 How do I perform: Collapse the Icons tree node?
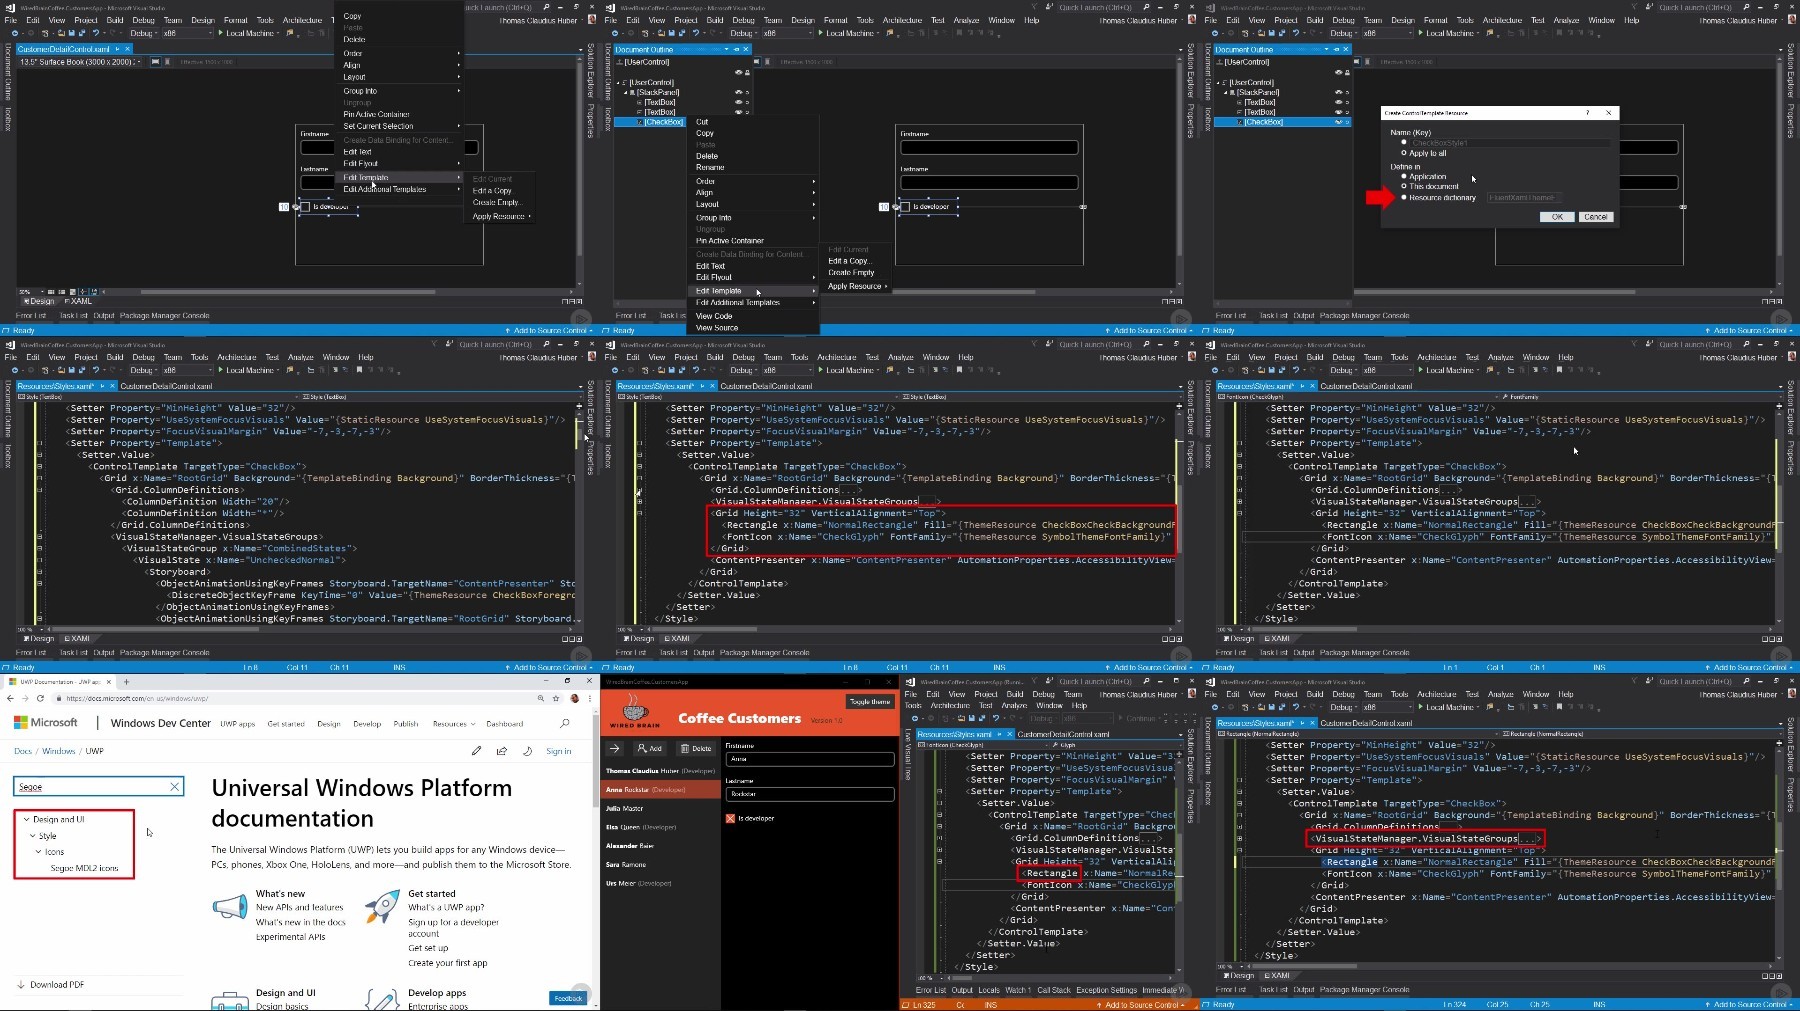[x=39, y=852]
